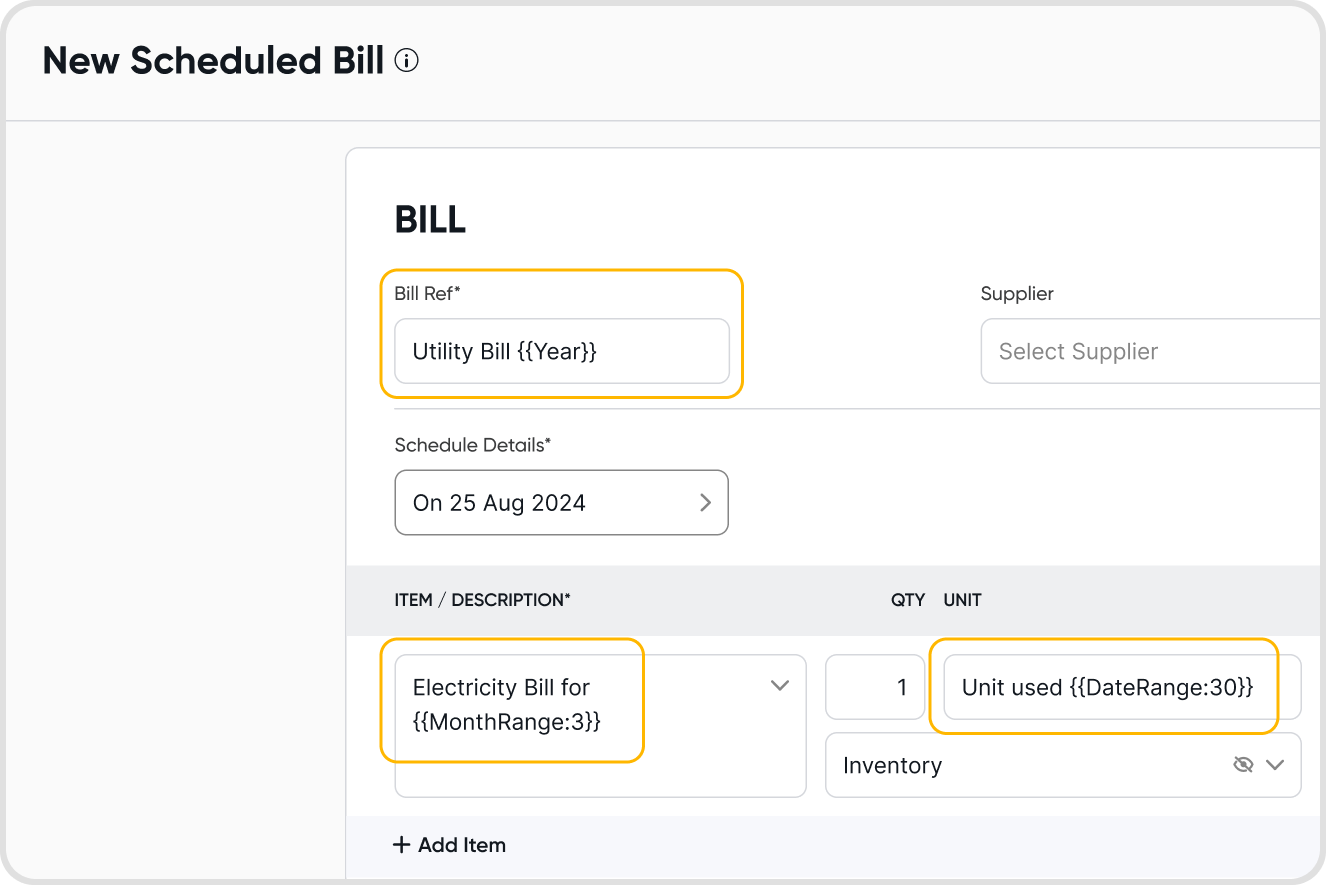
Task: Expand the Inventory account dropdown arrow
Action: pos(1275,765)
